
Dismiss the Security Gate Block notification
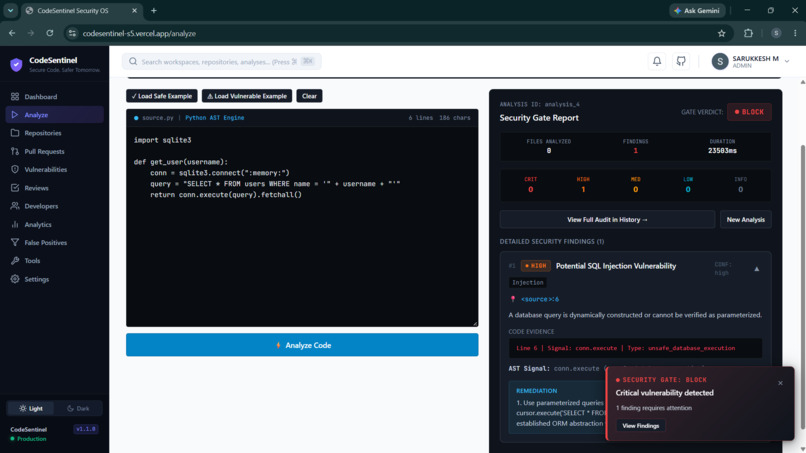pos(780,383)
